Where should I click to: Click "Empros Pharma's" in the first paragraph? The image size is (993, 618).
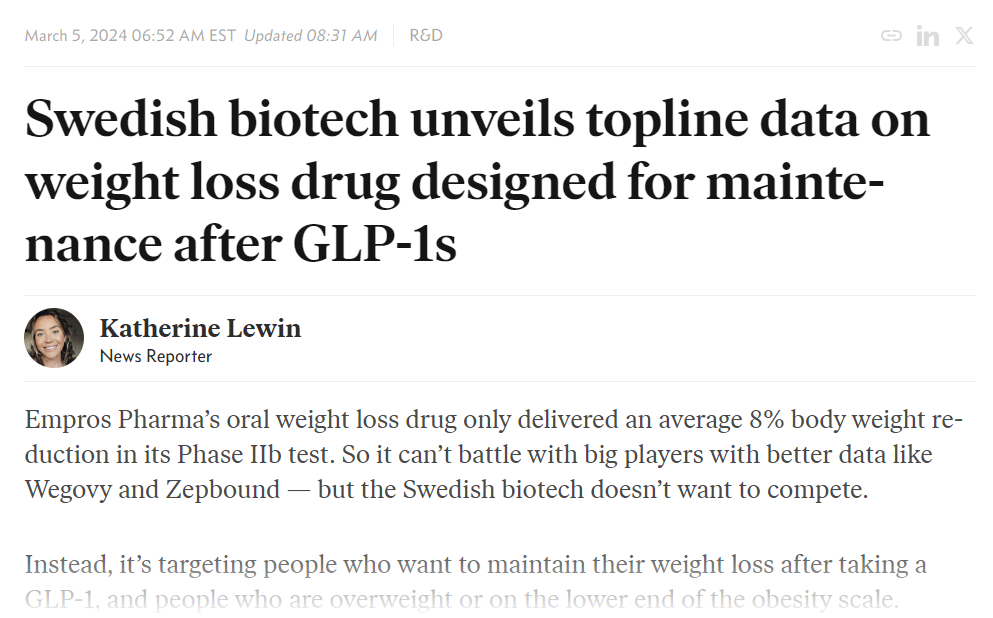point(122,420)
